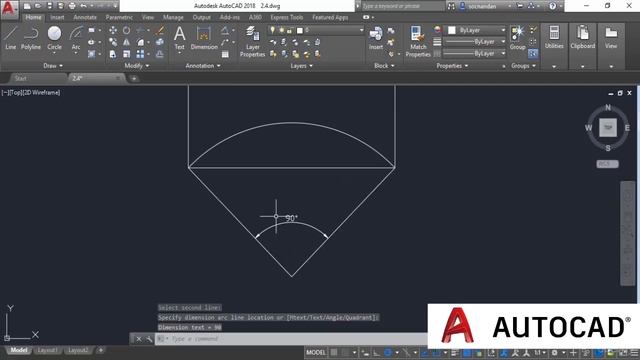Open the Parametric ribbon tab
This screenshot has height=360, width=640.
(119, 17)
